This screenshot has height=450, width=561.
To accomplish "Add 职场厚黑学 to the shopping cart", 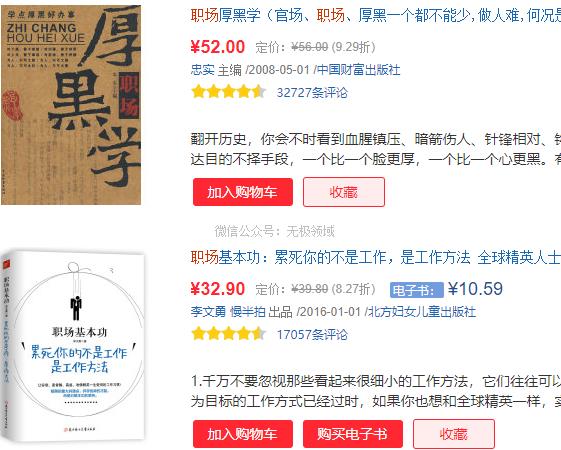I will [x=243, y=192].
